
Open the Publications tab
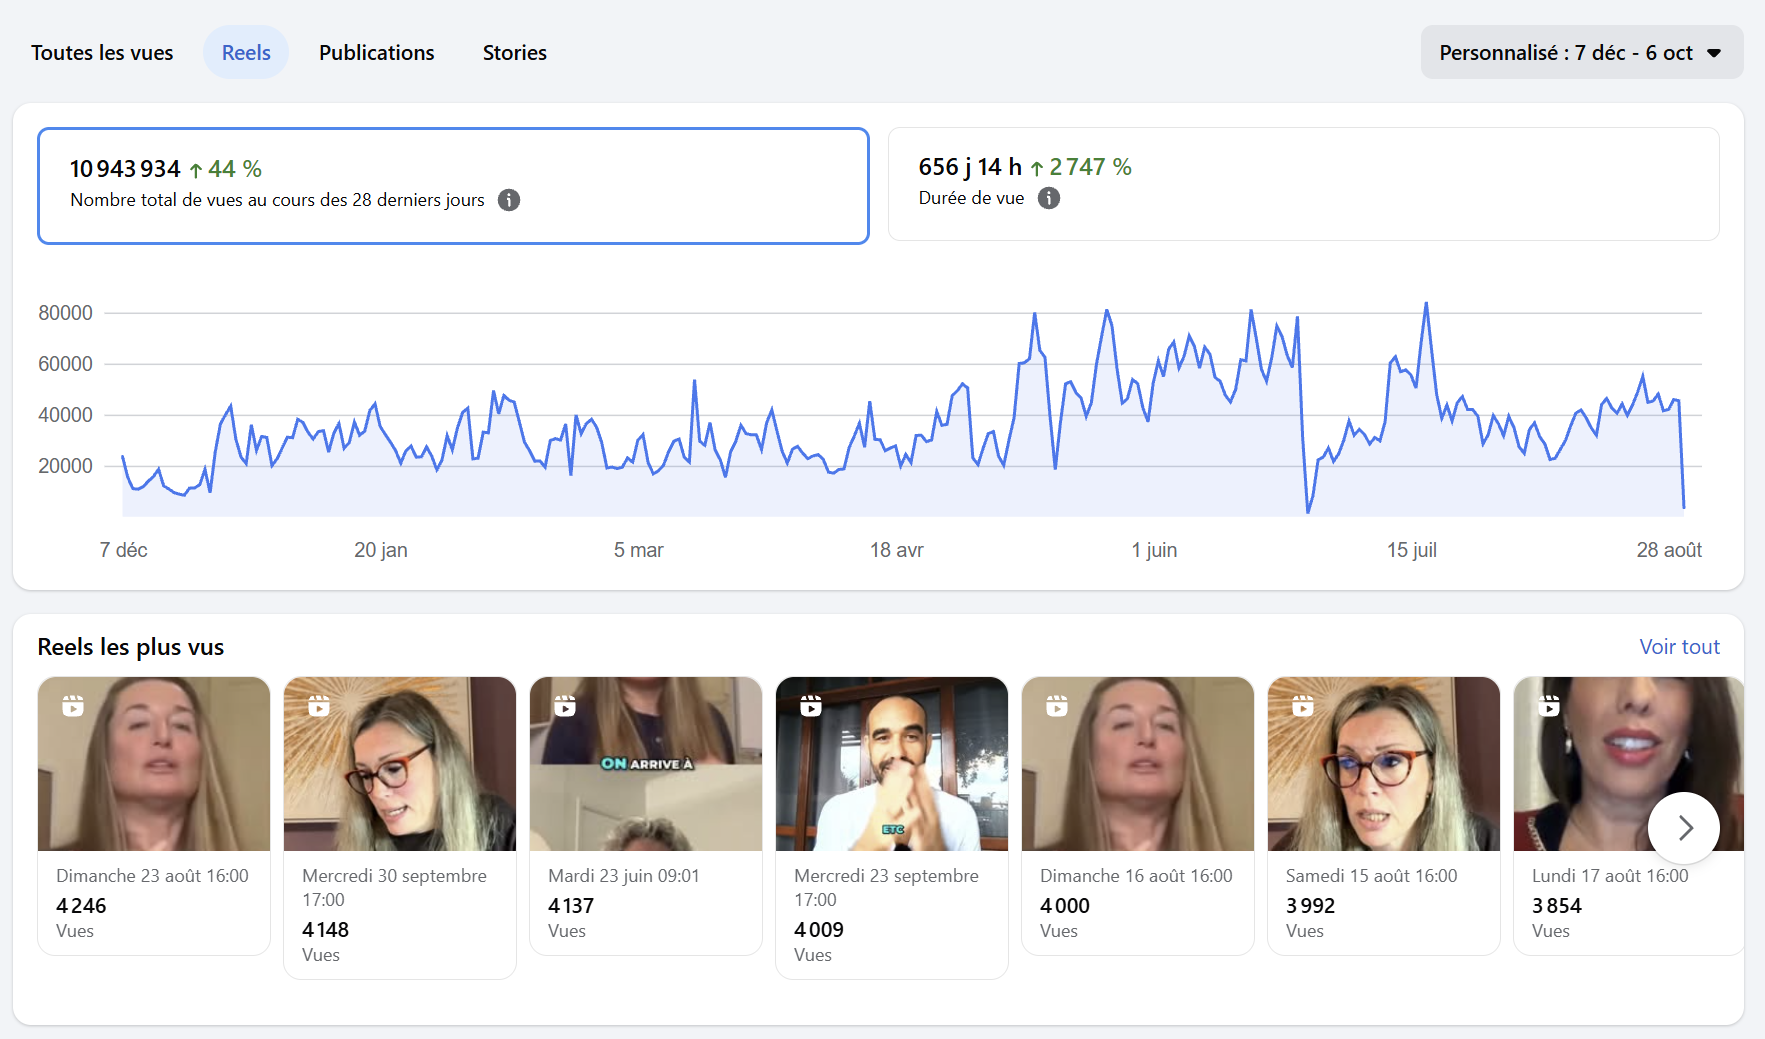tap(377, 52)
